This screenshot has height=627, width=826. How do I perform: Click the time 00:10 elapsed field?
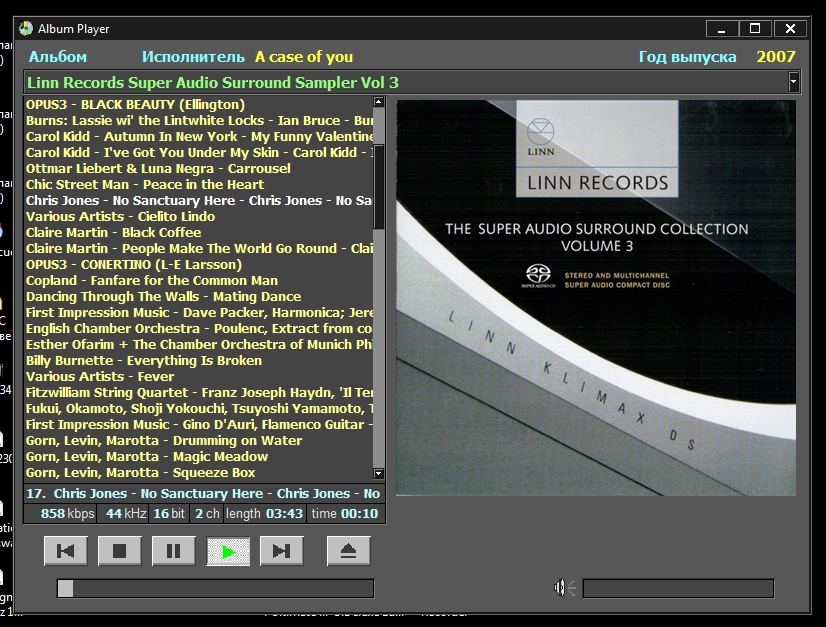click(x=346, y=514)
